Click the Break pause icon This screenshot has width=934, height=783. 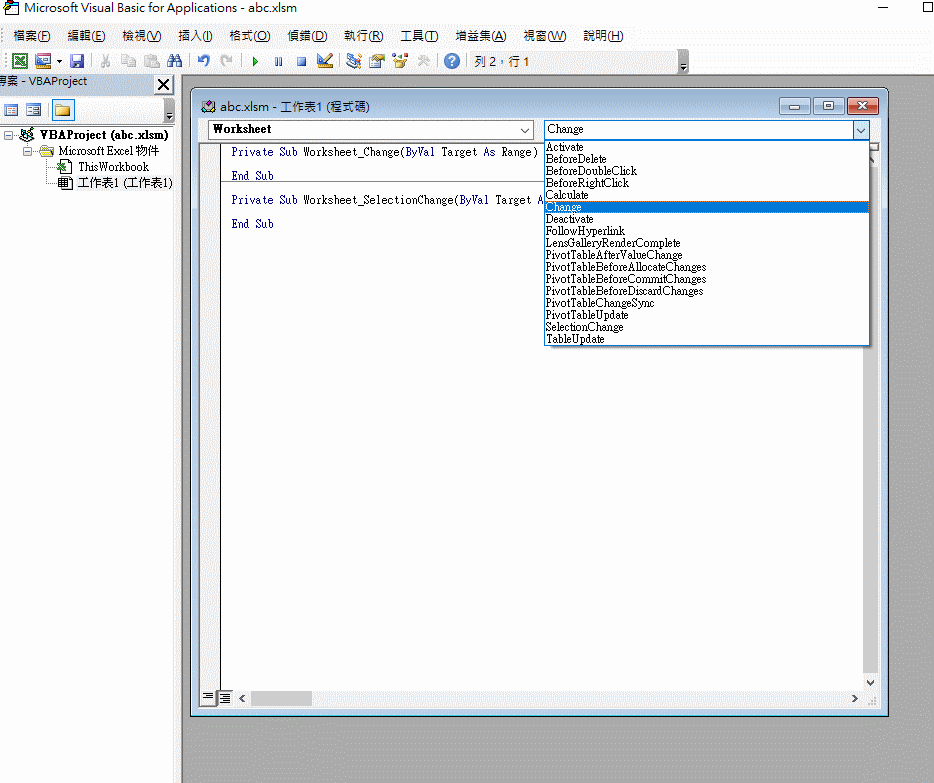point(278,61)
